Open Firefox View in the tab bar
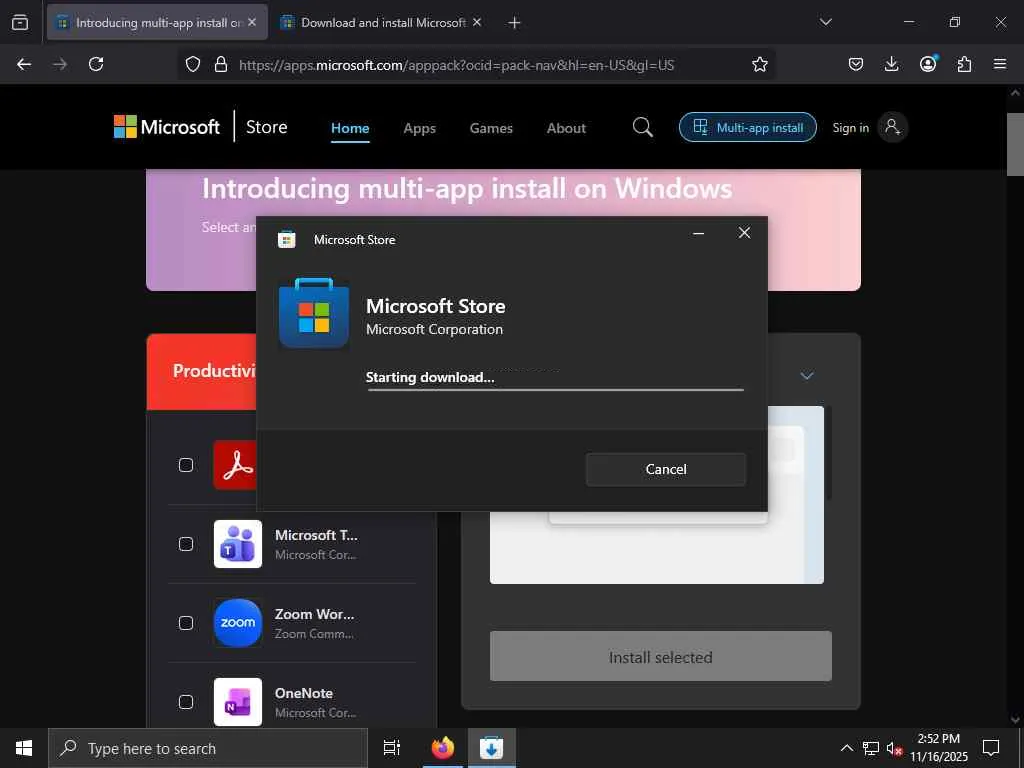This screenshot has width=1024, height=768. pos(20,22)
